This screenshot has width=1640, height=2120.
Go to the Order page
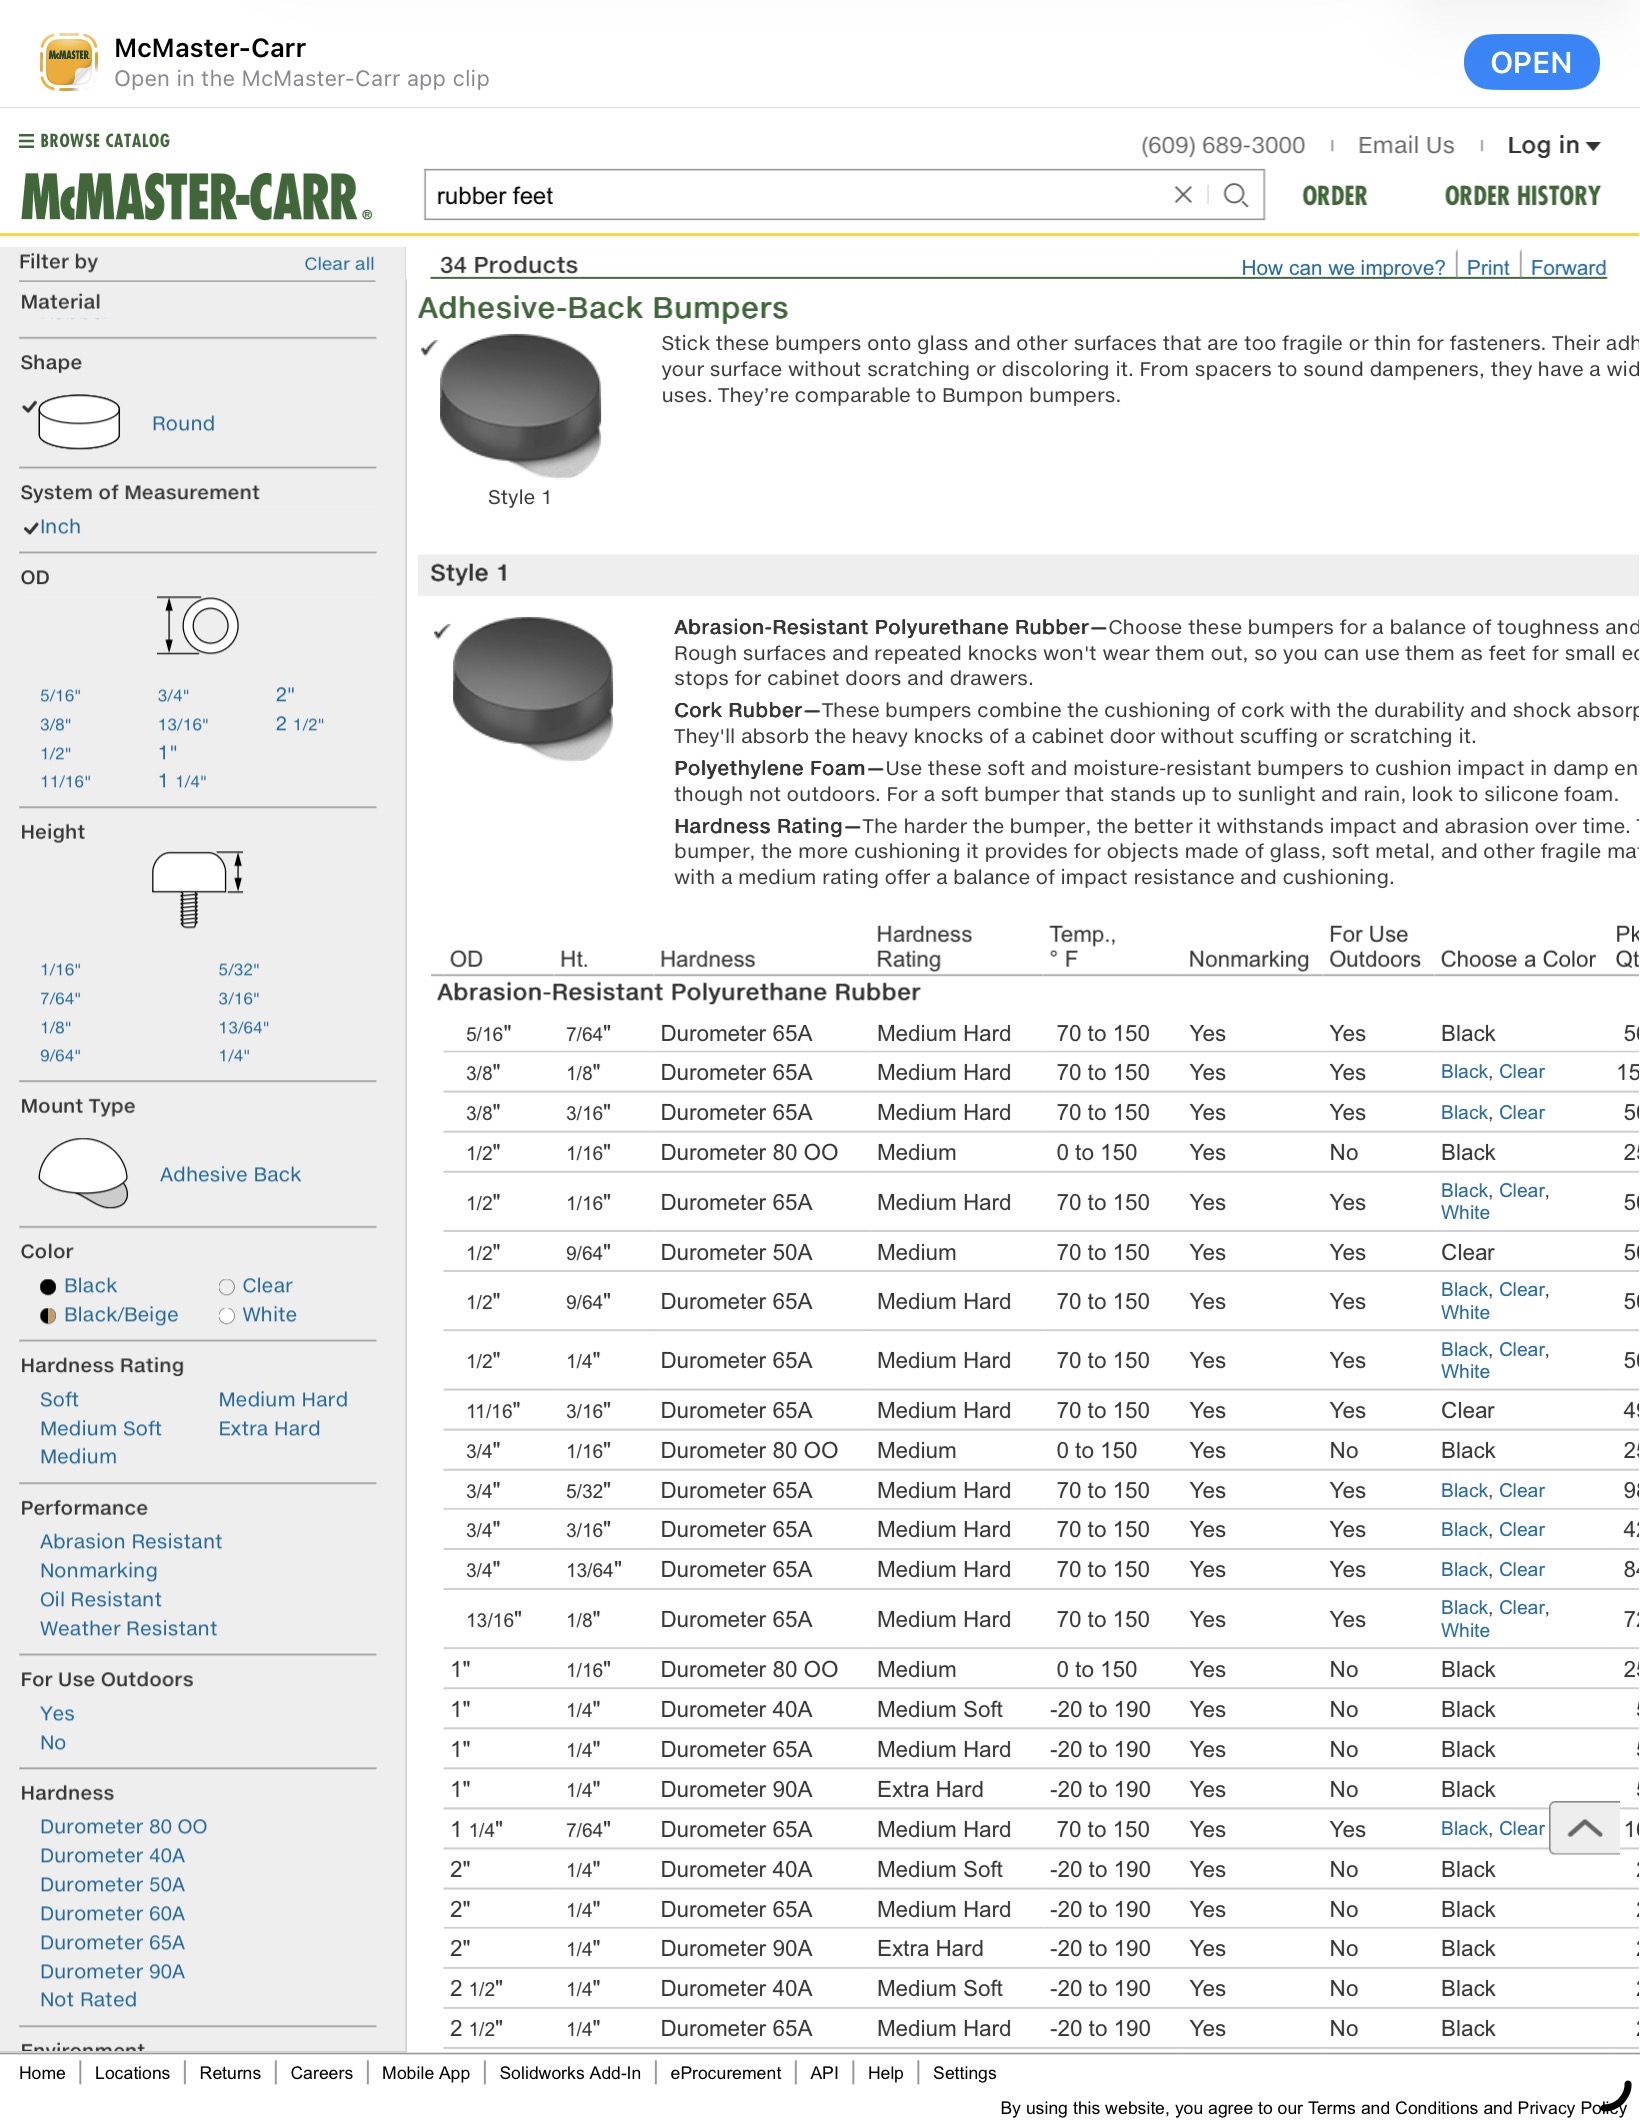coord(1334,196)
